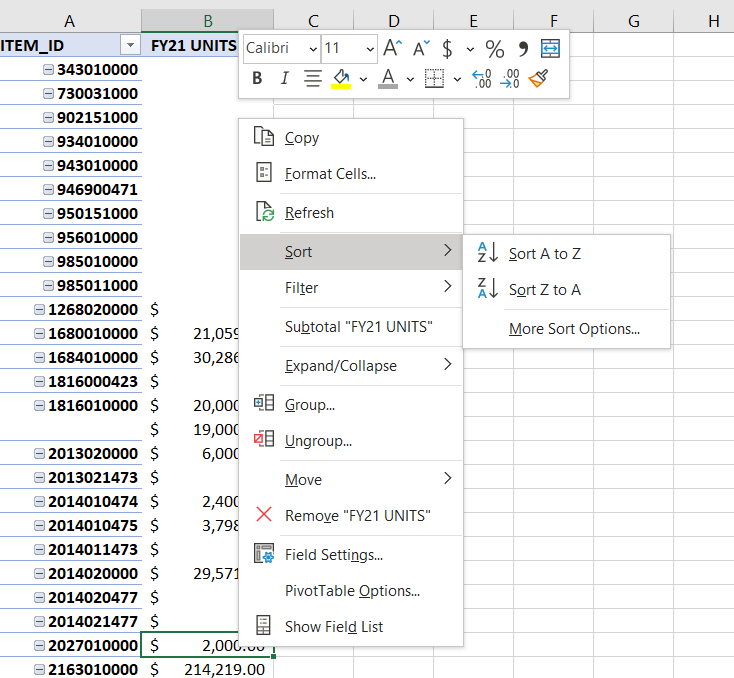
Task: Click item label 2014010475
Action: point(93,525)
